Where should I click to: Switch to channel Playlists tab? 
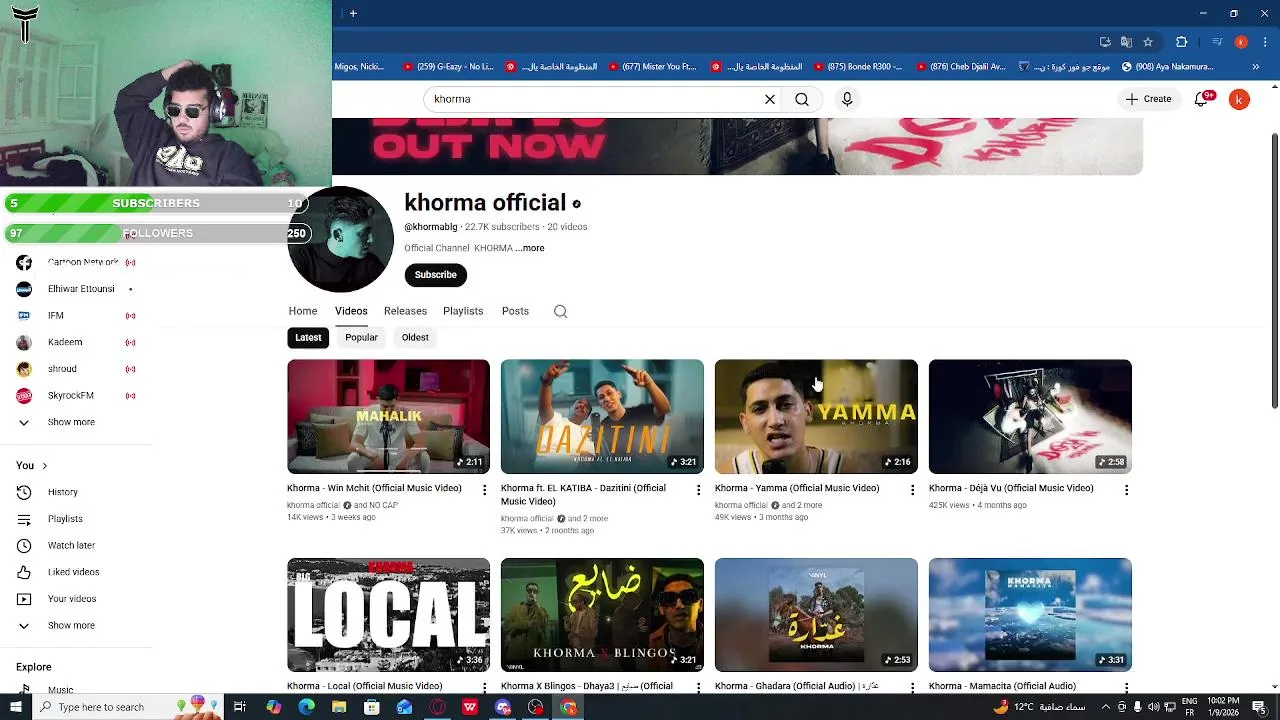[463, 311]
